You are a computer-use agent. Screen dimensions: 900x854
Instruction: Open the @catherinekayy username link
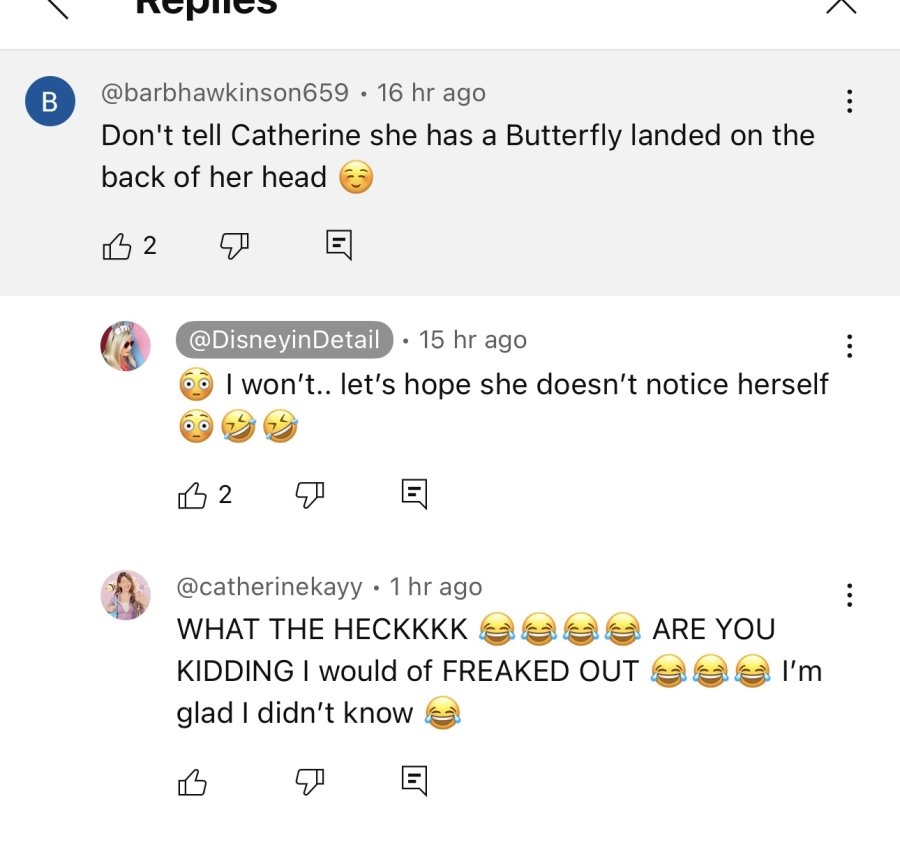[269, 587]
